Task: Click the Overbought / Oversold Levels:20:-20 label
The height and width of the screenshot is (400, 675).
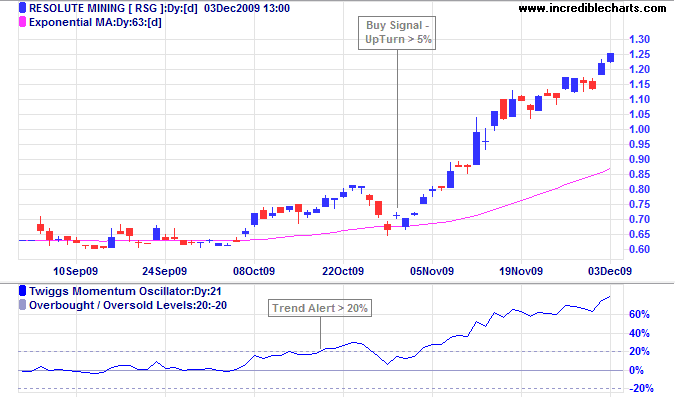Action: point(128,305)
